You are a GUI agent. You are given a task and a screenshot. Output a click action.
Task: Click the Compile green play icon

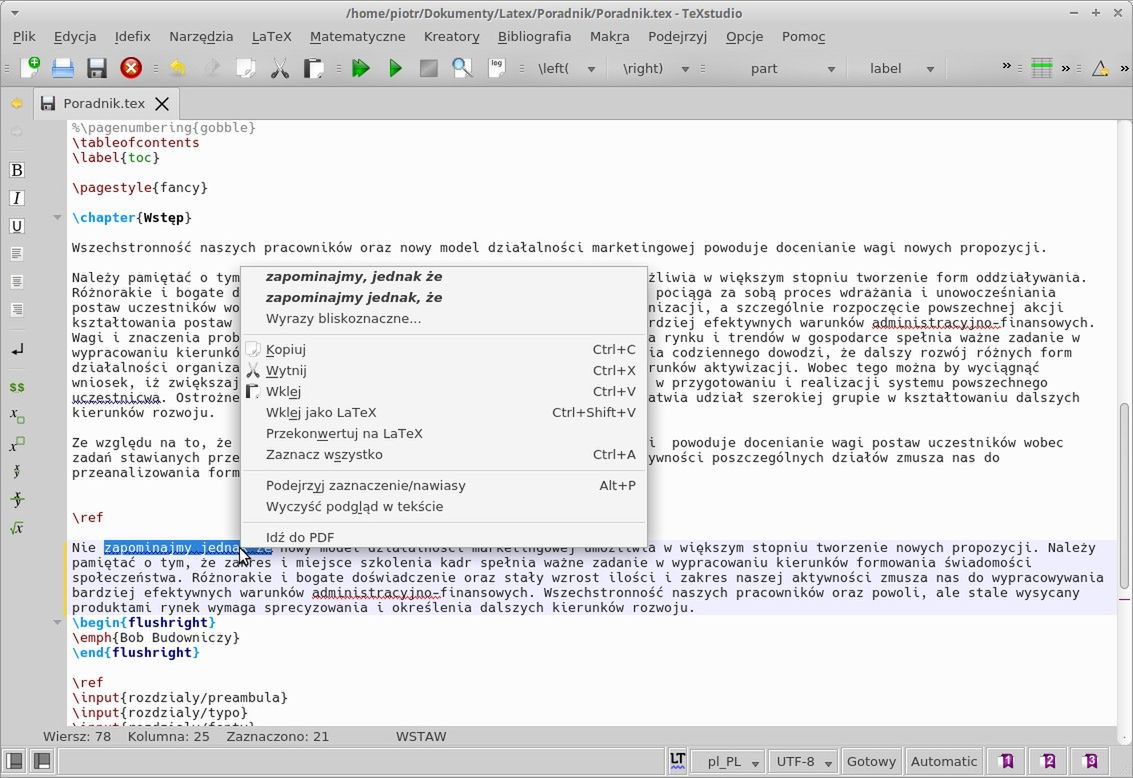coord(395,68)
